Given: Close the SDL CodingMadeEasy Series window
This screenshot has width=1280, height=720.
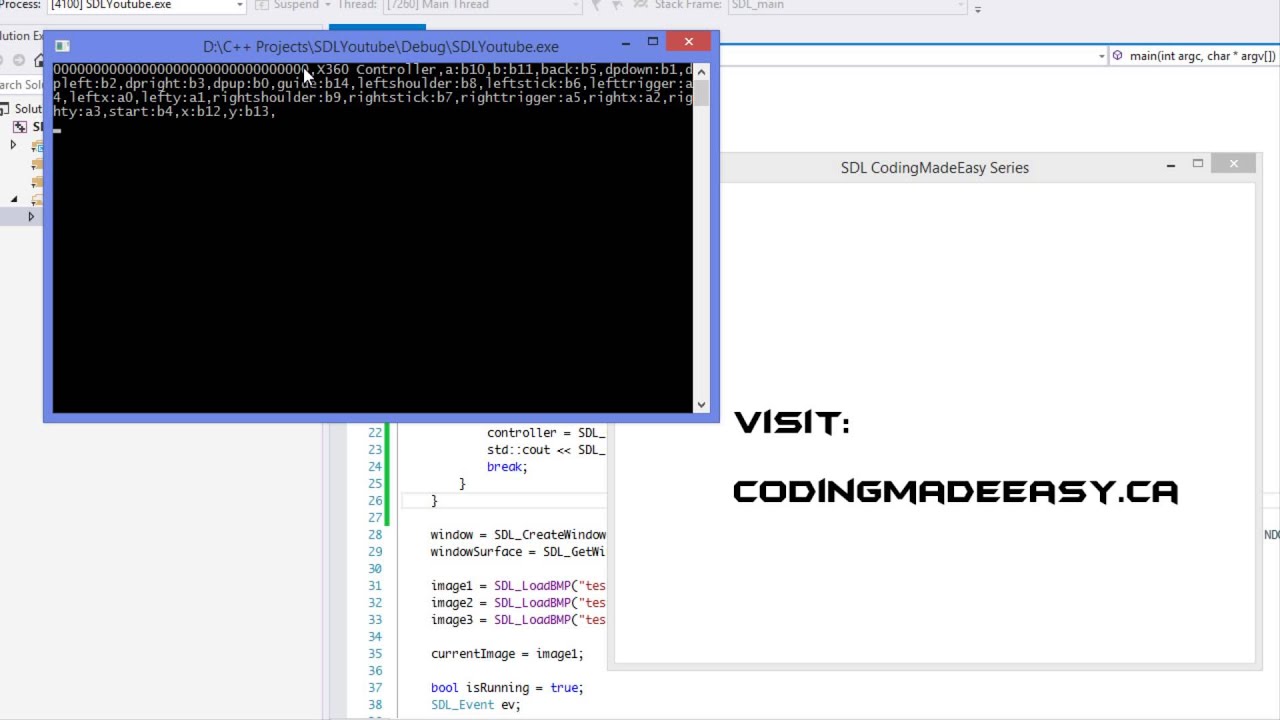Looking at the screenshot, I should coord(1234,164).
